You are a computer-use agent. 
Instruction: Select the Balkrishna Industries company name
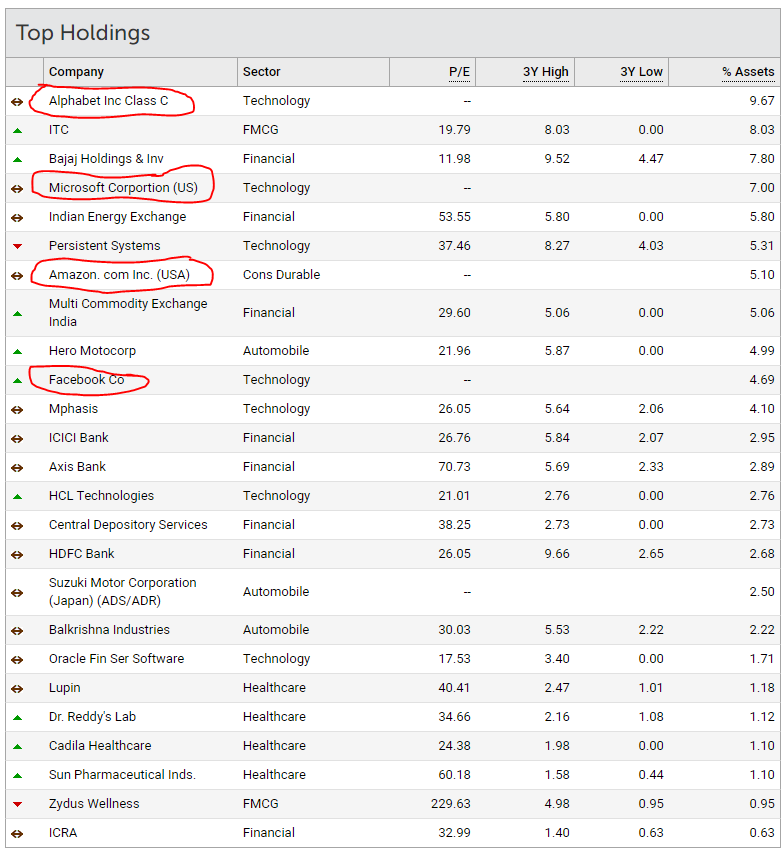tap(109, 629)
